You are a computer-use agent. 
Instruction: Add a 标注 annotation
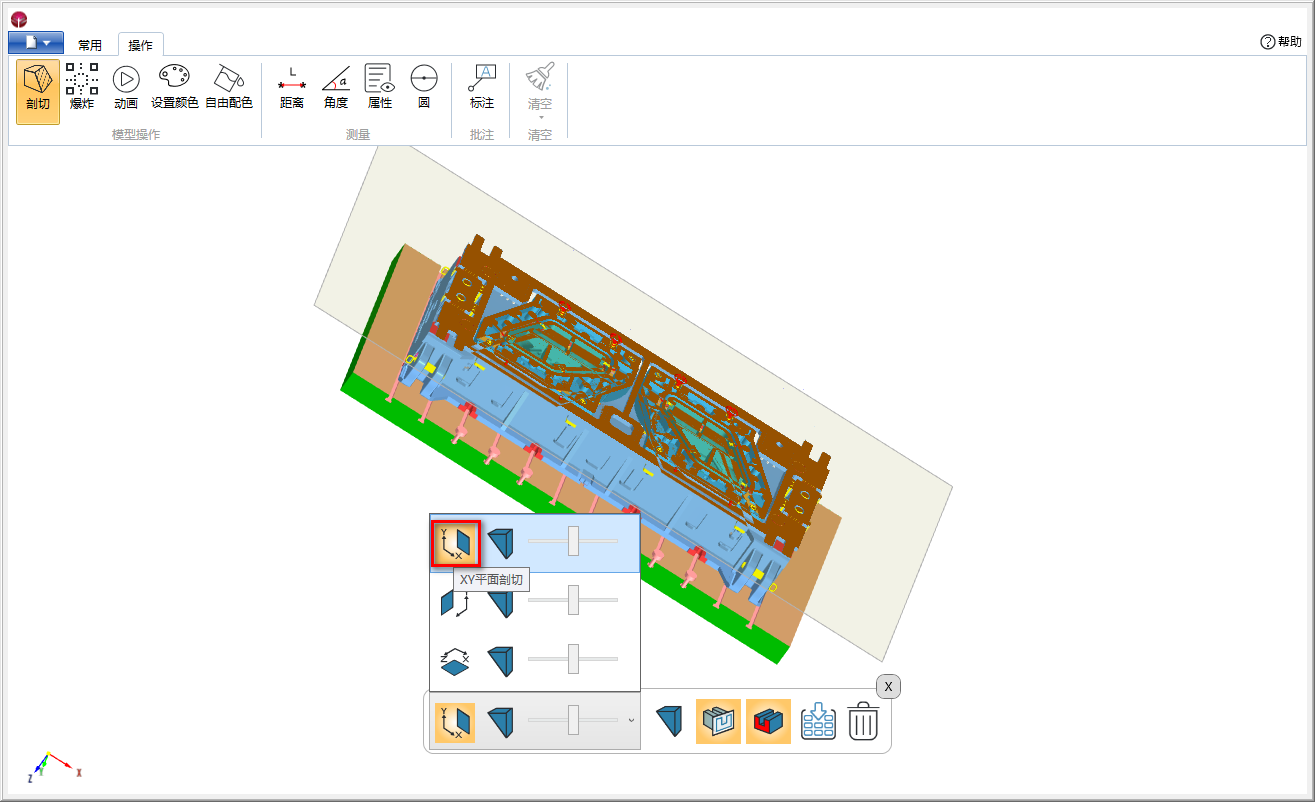482,86
